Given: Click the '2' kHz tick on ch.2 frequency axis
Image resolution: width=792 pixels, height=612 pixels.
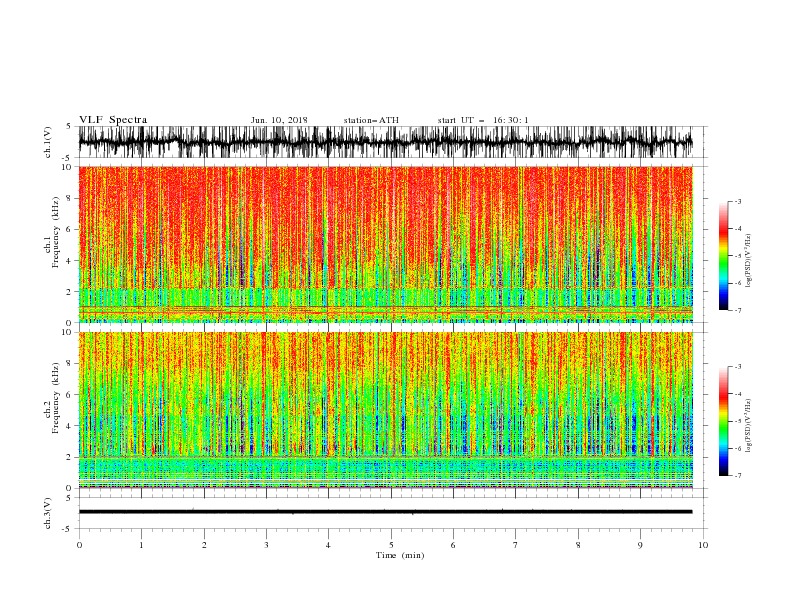Looking at the screenshot, I should (70, 457).
